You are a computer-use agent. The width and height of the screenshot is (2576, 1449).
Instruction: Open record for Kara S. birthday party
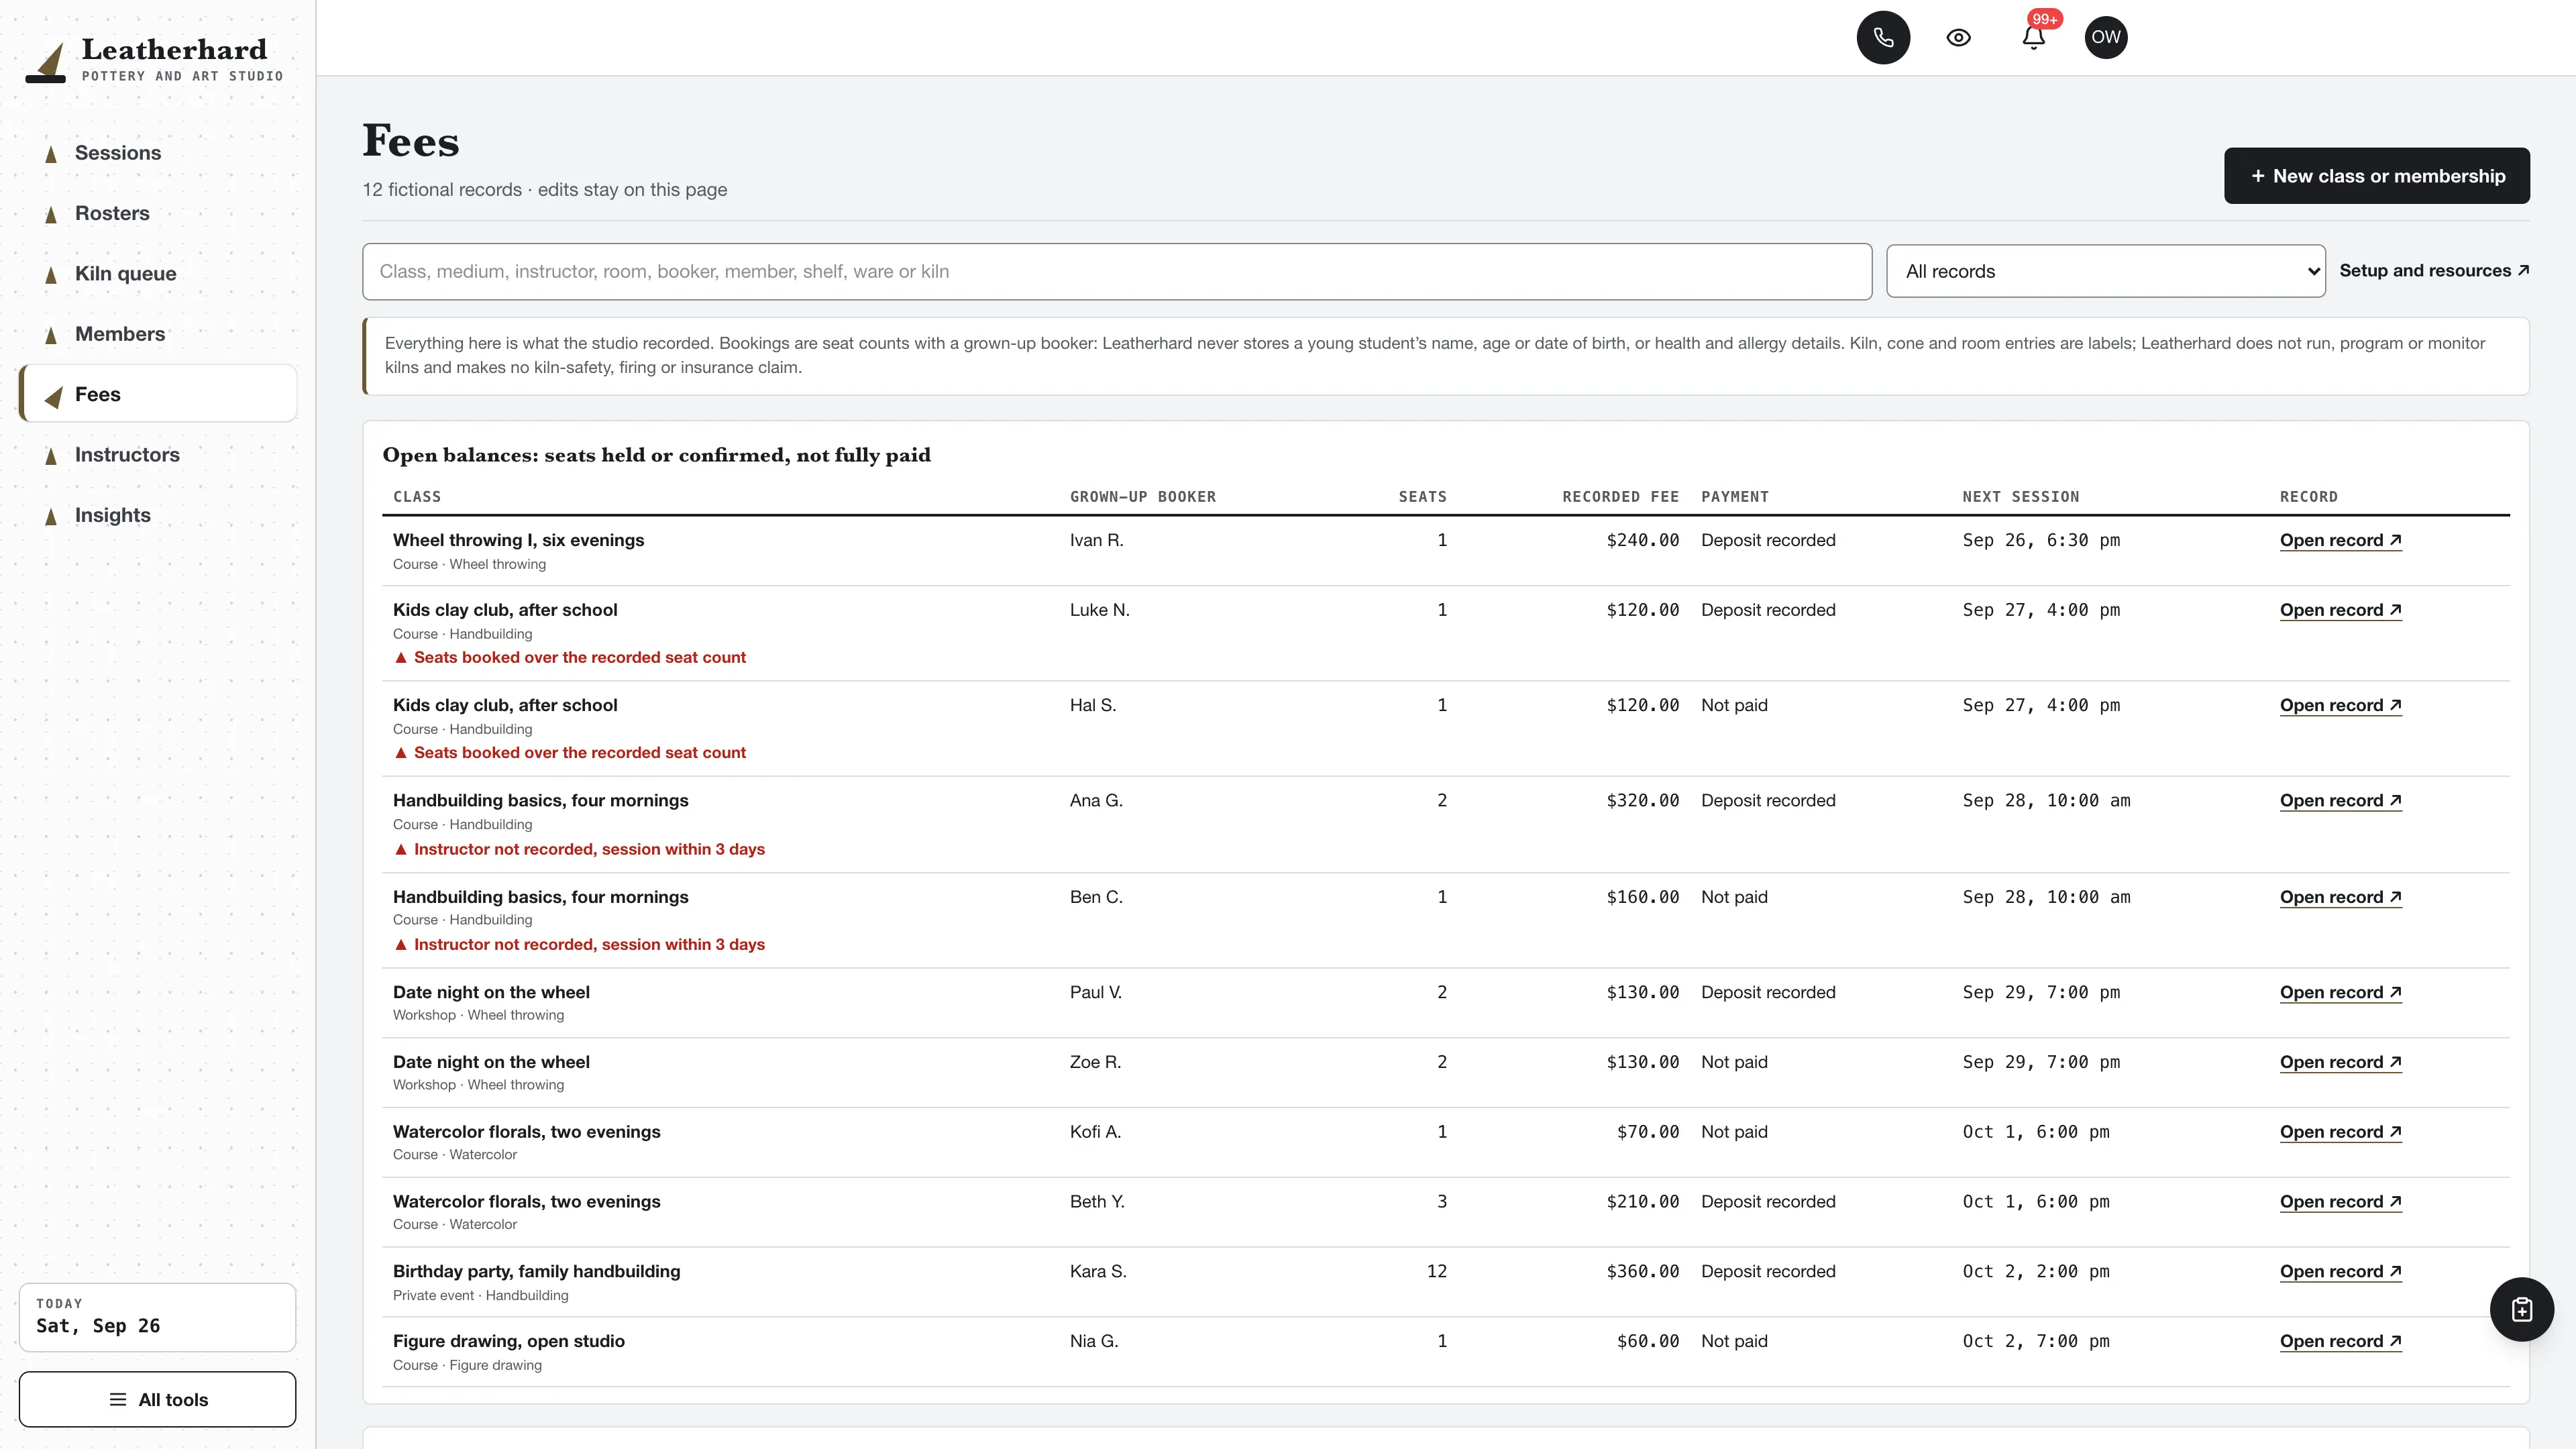(2340, 1272)
